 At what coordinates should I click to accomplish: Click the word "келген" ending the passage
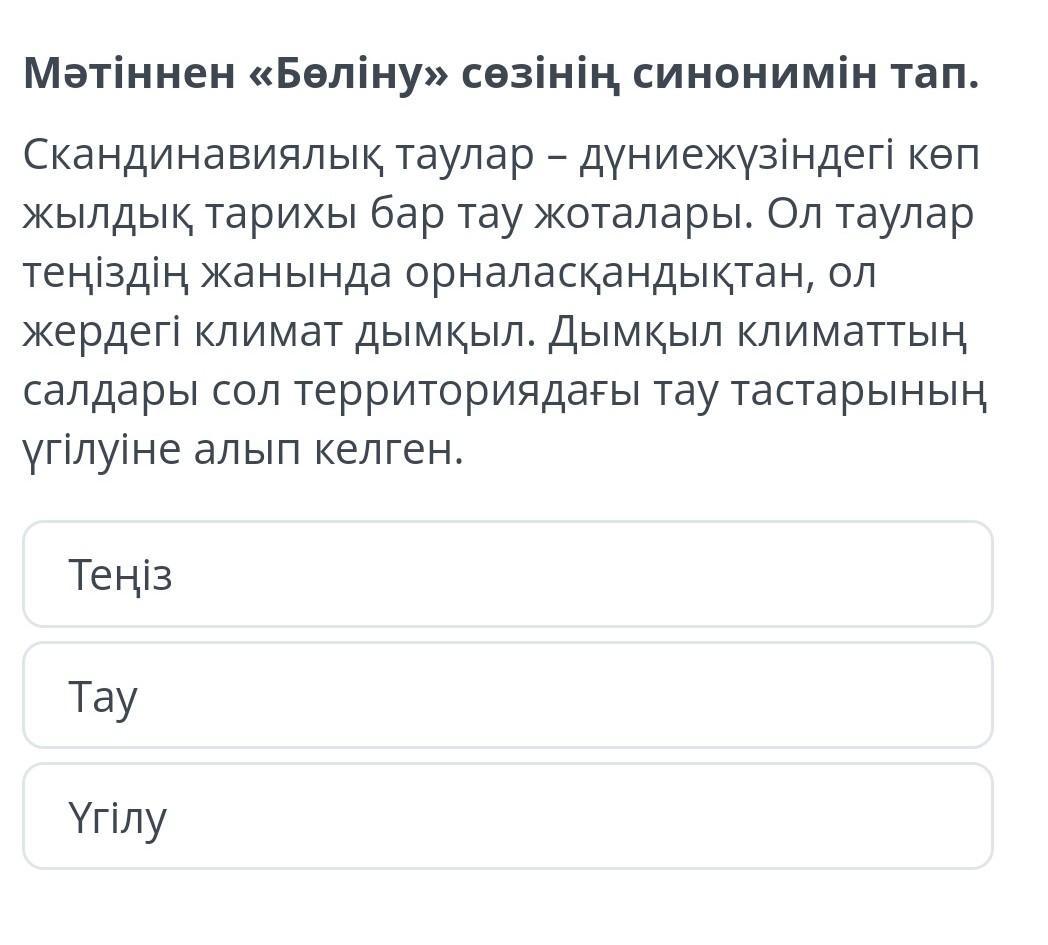388,451
